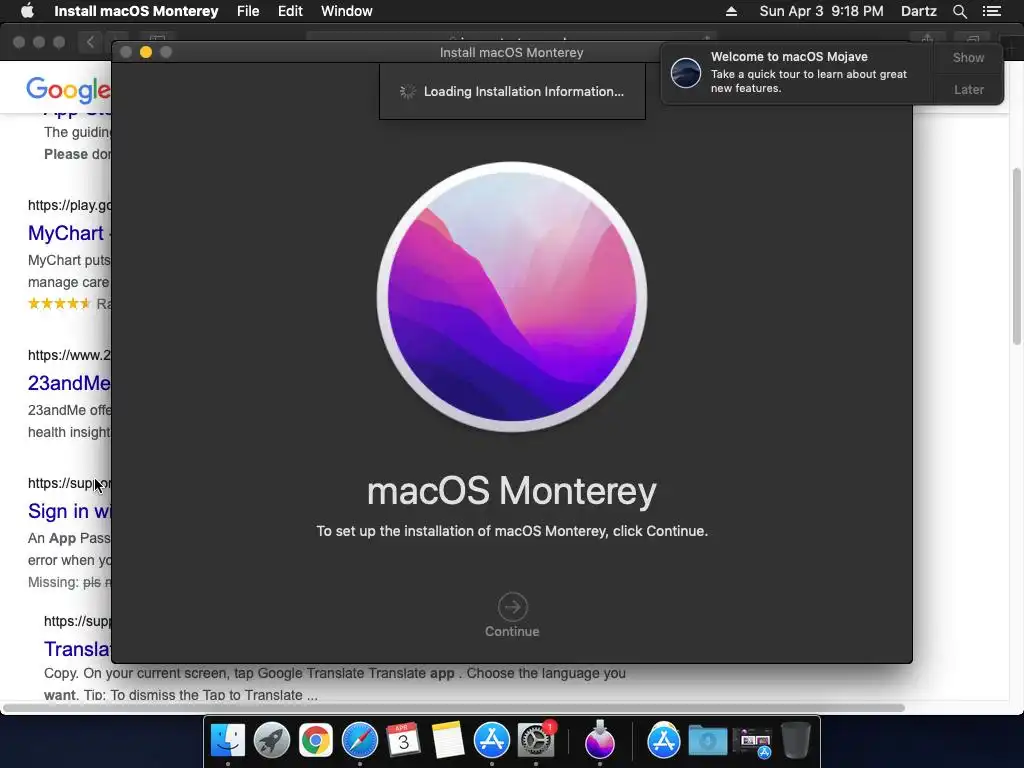Viewport: 1024px width, 768px height.
Task: Click Safari horizontal scrollbar
Action: coord(454,708)
